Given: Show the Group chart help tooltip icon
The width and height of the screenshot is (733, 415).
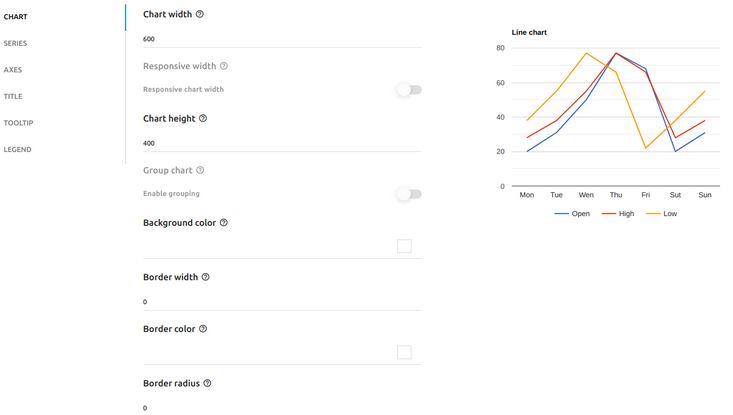Looking at the screenshot, I should click(200, 170).
